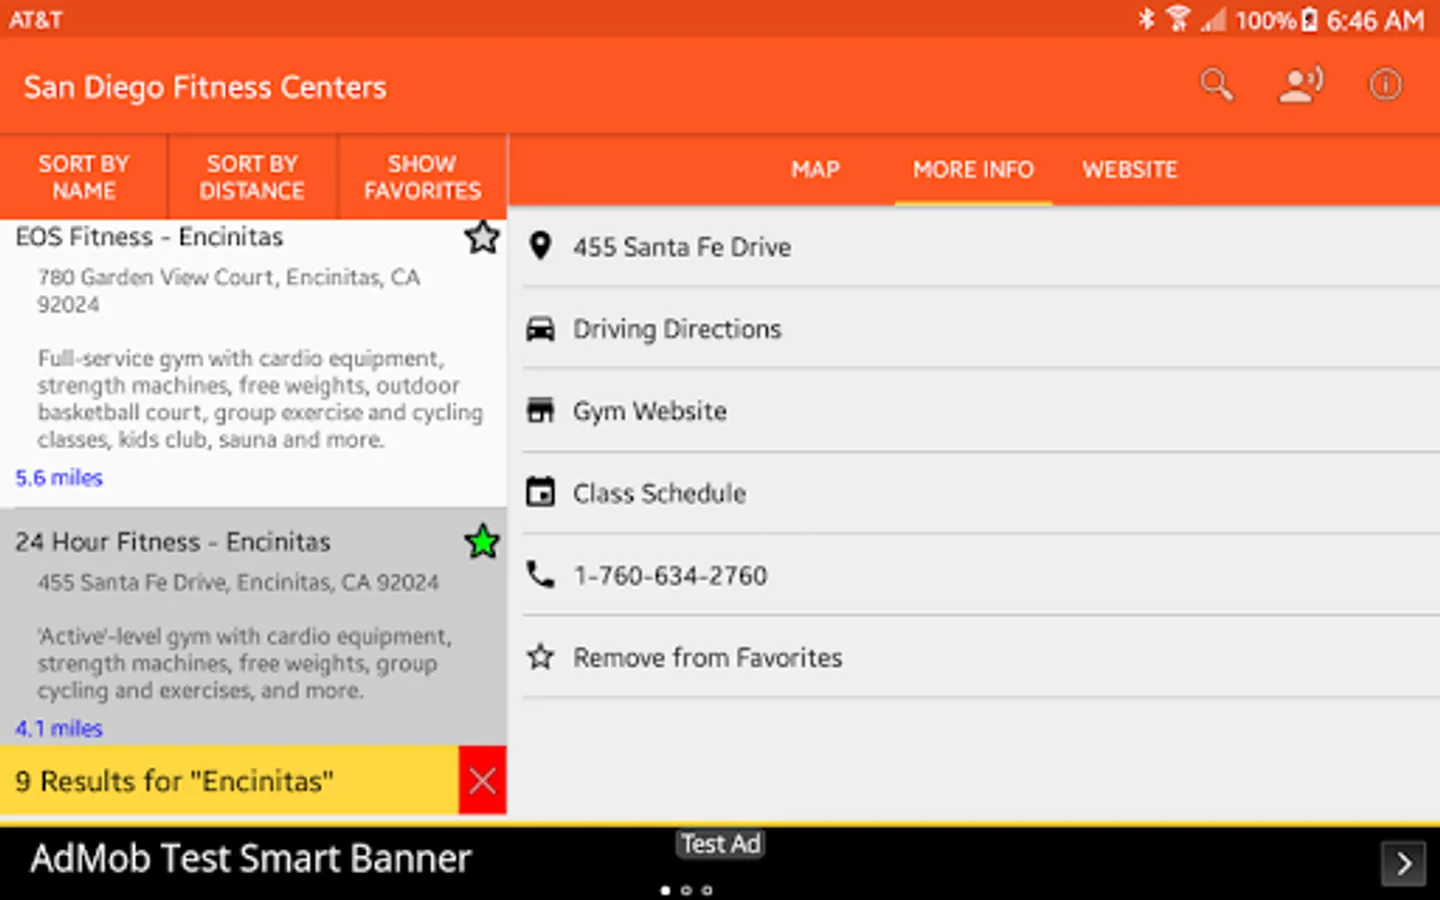
Task: Click the 'Active'-level gym description text
Action: [244, 663]
